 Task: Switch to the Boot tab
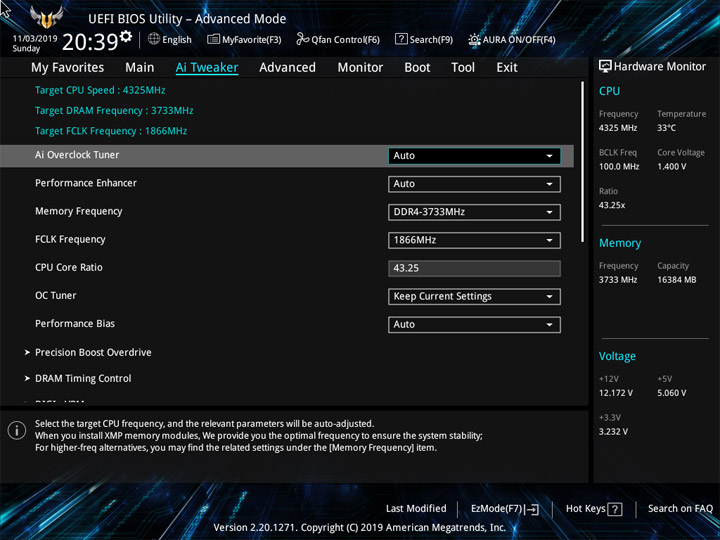click(x=417, y=68)
